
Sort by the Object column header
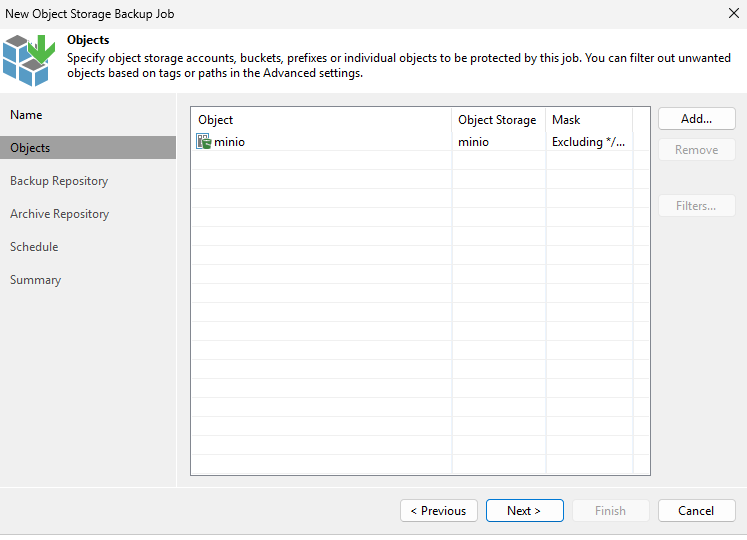tap(322, 120)
